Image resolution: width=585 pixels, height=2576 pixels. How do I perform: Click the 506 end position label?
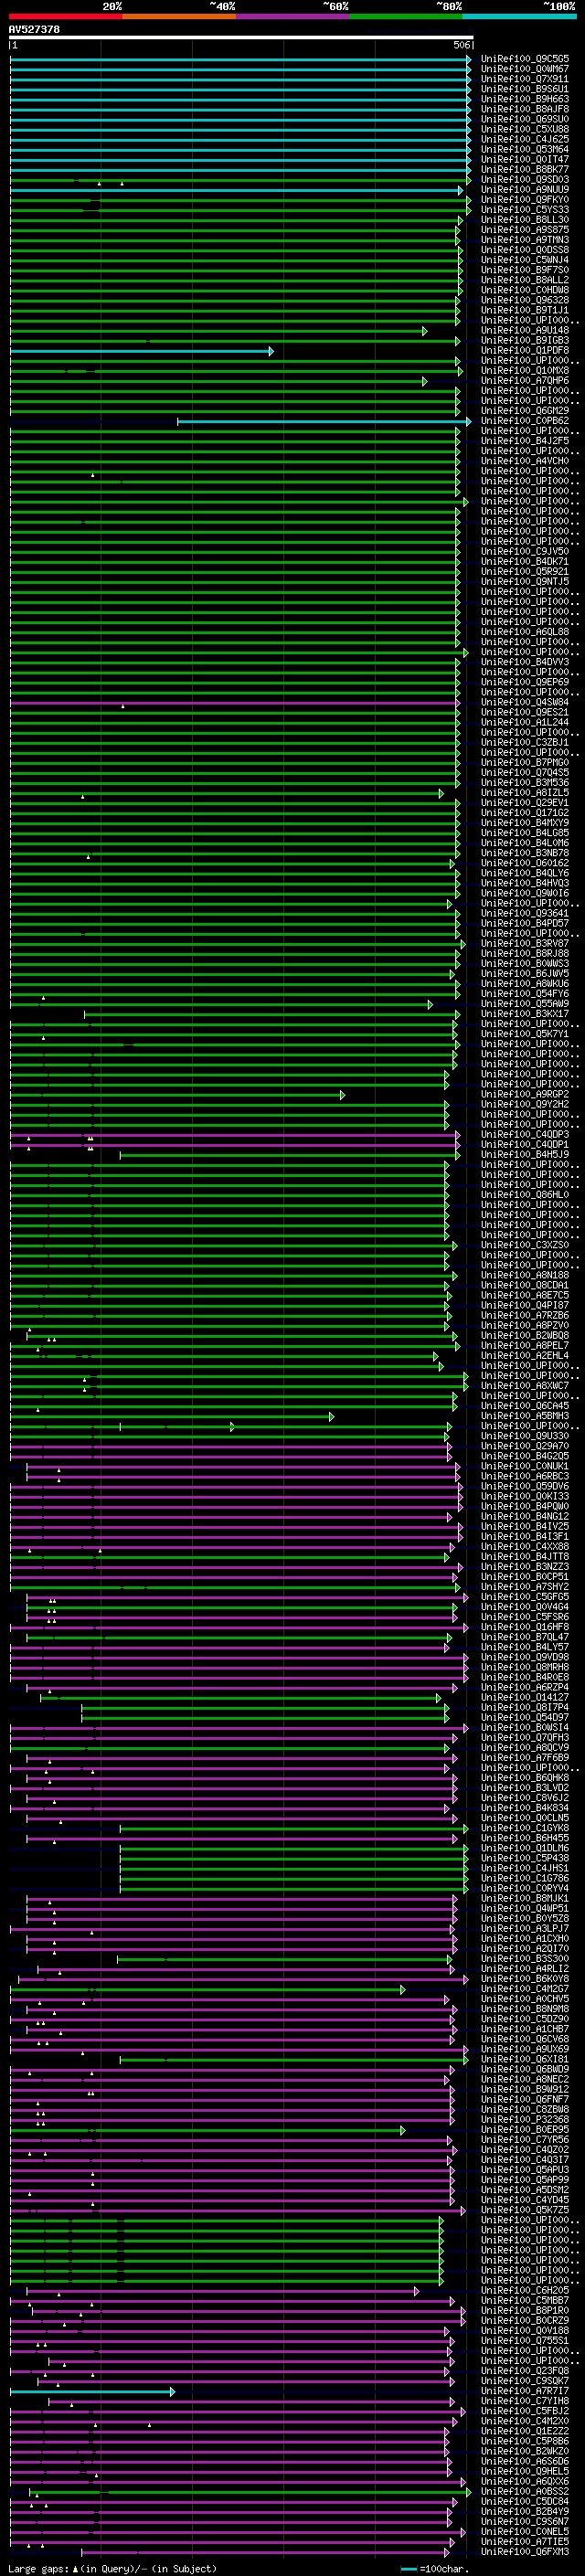[462, 45]
